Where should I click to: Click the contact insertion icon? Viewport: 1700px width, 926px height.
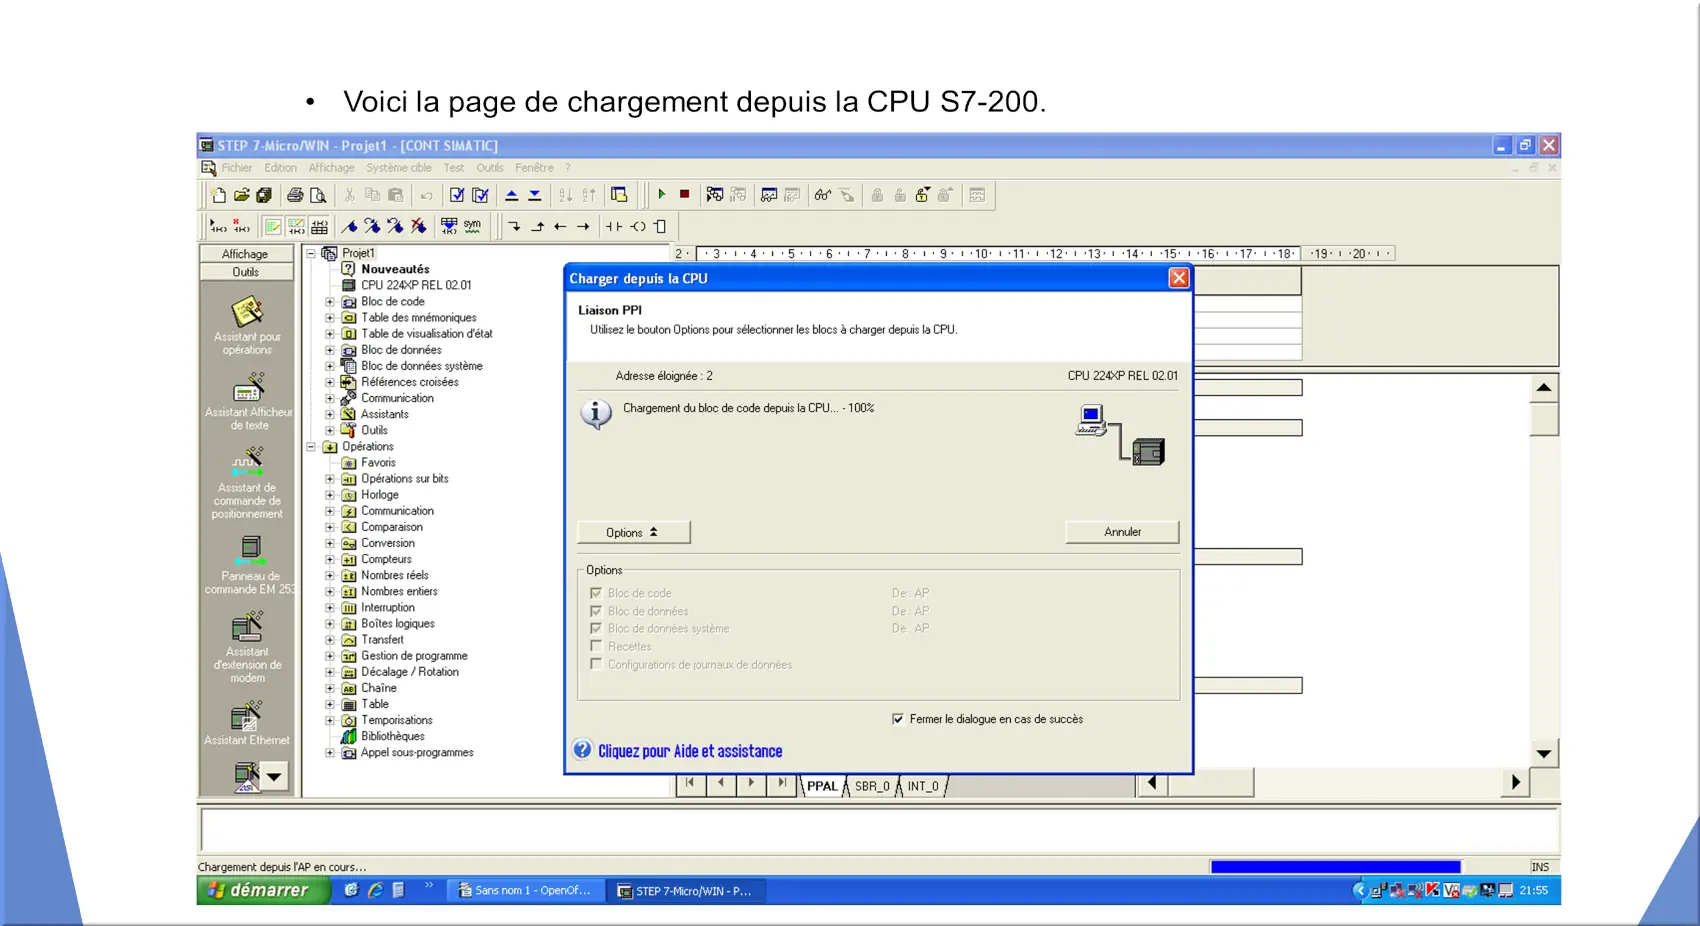coord(614,226)
